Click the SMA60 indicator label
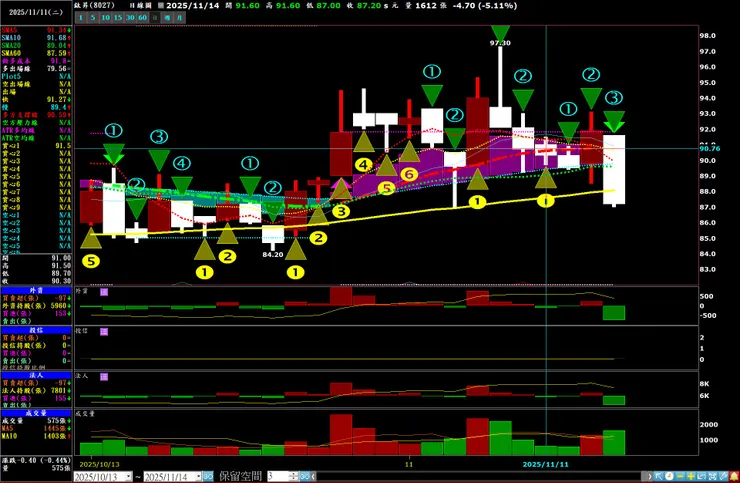Viewport: 740px width, 483px height. point(11,53)
